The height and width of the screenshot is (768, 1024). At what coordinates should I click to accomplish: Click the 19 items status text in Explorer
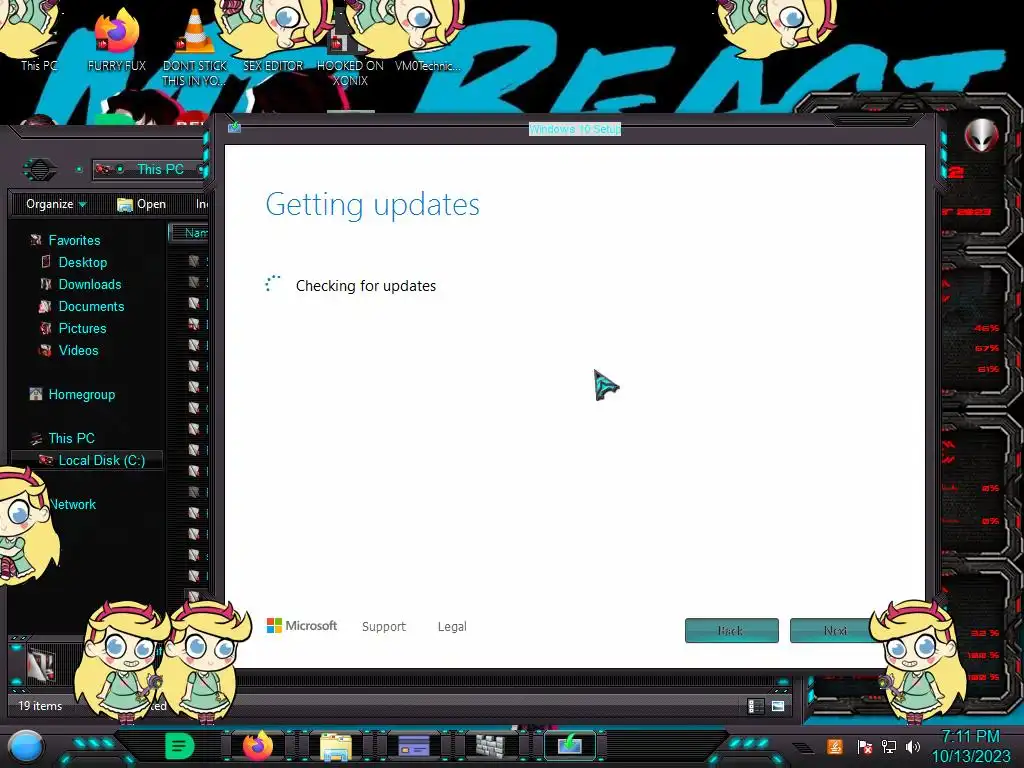tap(40, 706)
